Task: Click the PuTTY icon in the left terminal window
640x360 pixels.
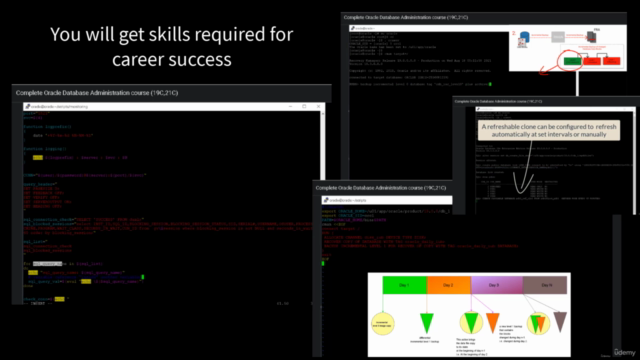Action: 28,107
